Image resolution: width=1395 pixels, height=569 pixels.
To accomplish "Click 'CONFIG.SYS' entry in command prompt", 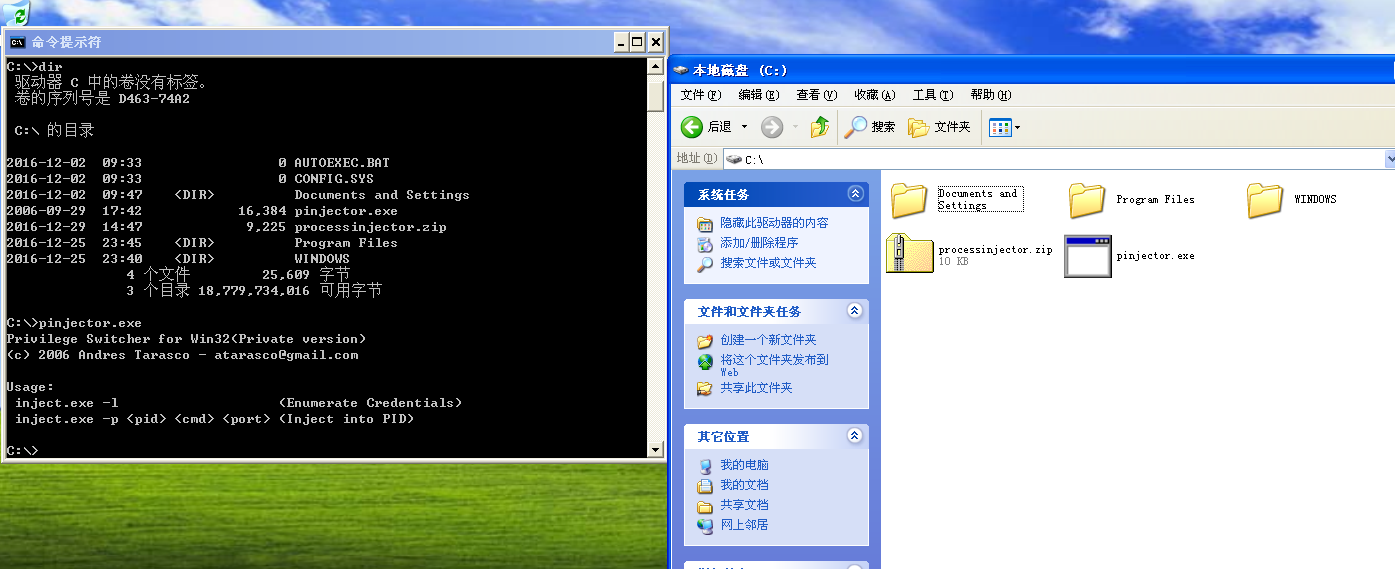I will (x=334, y=179).
